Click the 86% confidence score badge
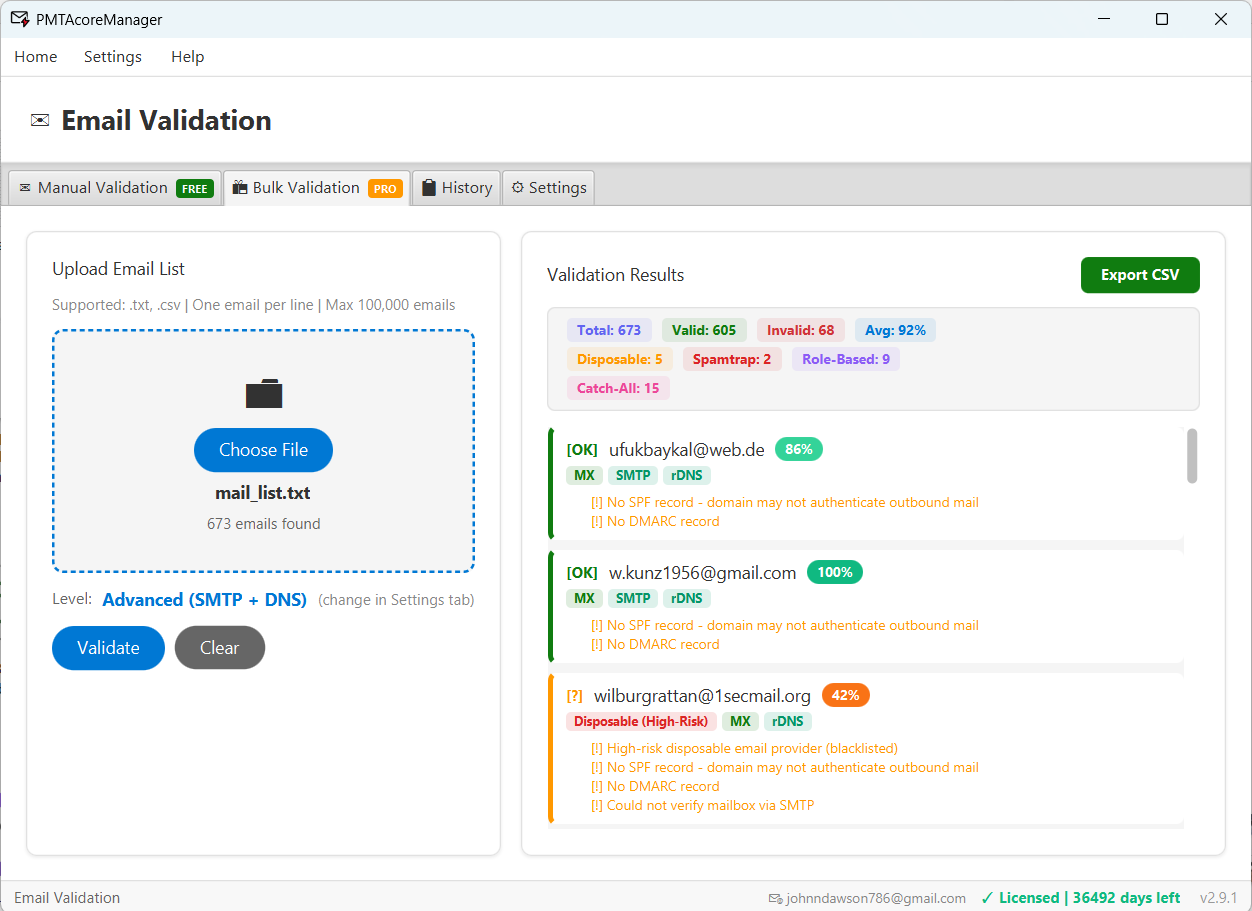 (798, 449)
